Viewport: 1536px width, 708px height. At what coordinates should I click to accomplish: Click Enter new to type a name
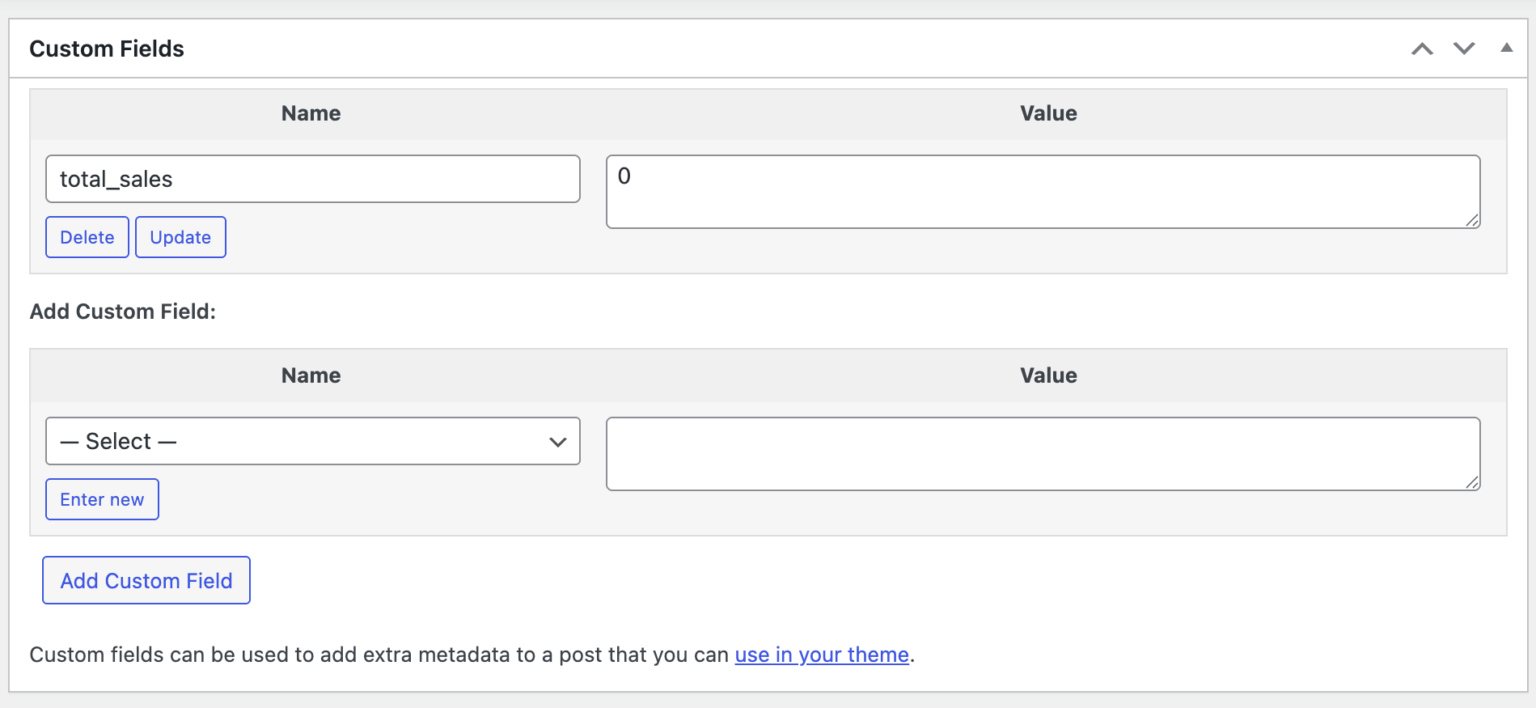[x=101, y=499]
